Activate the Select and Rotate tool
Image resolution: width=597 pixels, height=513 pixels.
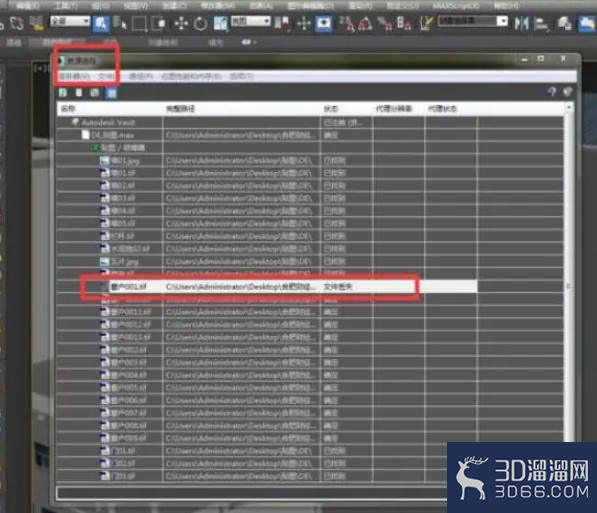(200, 24)
